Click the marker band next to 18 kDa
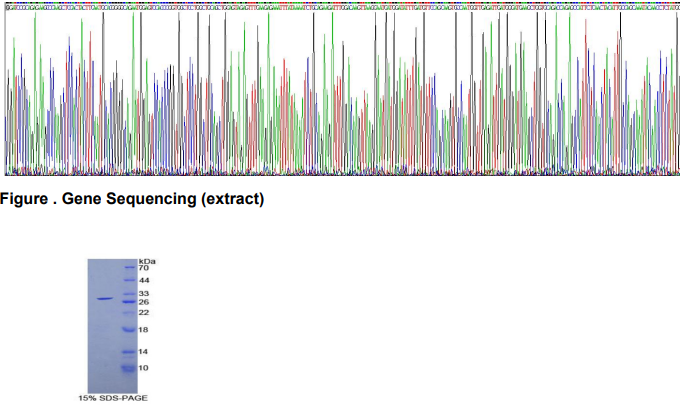The image size is (685, 409). point(126,329)
